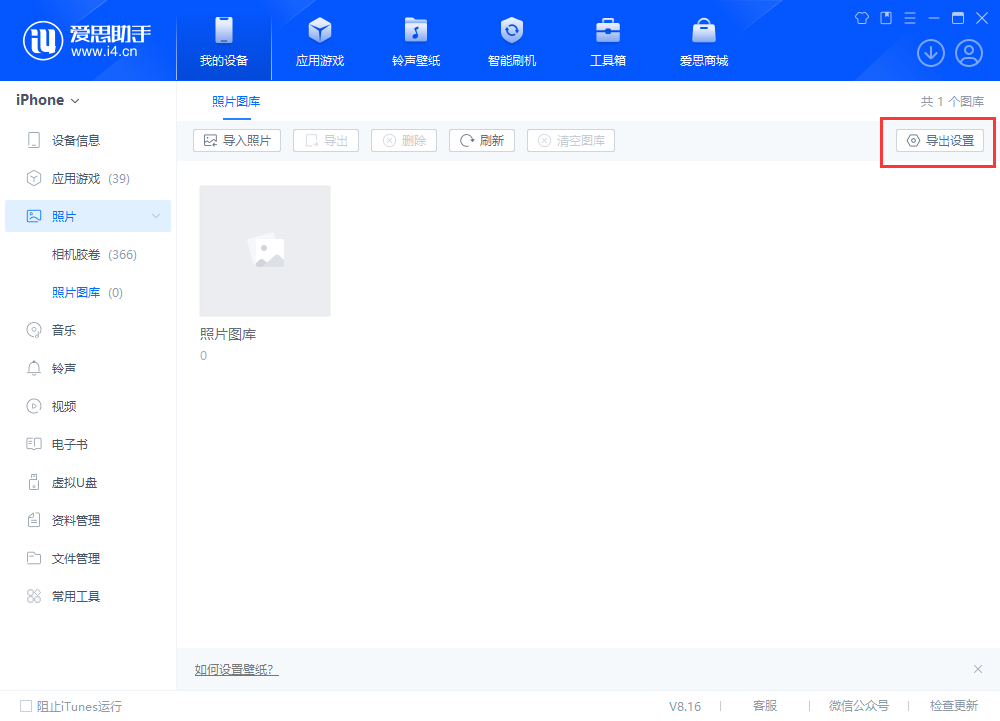Screen dimensions: 1000x721
Task: Open the hamburger menu in the titlebar
Action: (x=909, y=17)
